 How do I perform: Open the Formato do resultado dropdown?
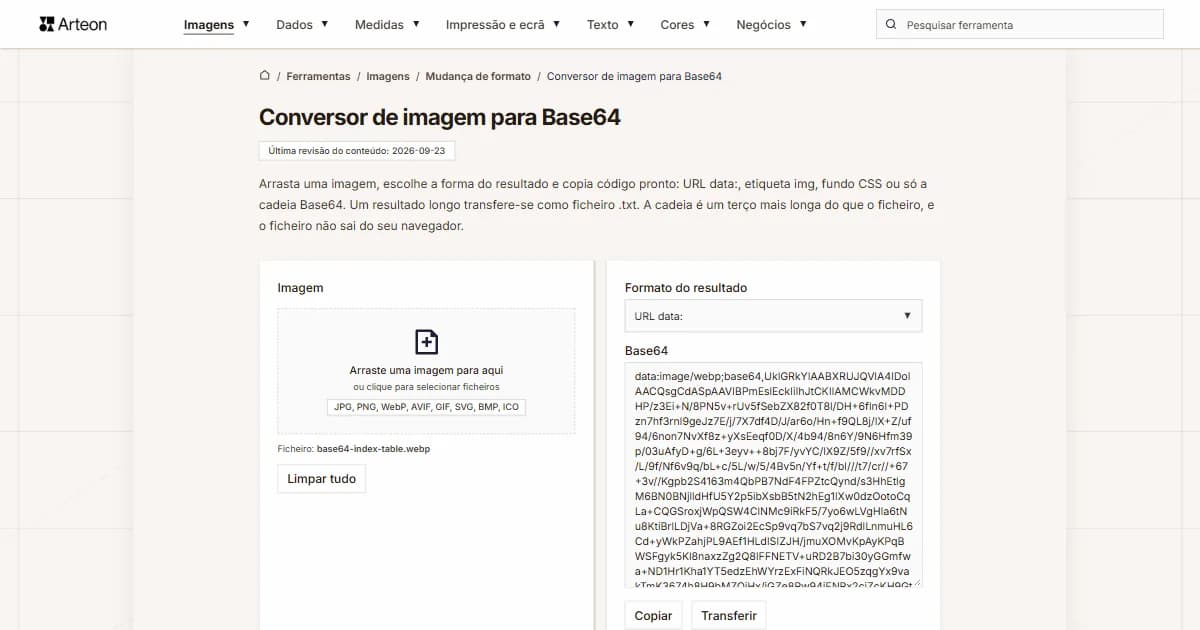[773, 316]
